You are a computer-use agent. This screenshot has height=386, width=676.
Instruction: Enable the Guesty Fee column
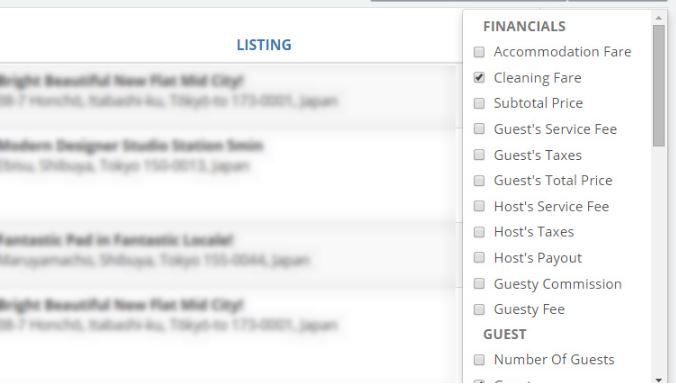[479, 309]
